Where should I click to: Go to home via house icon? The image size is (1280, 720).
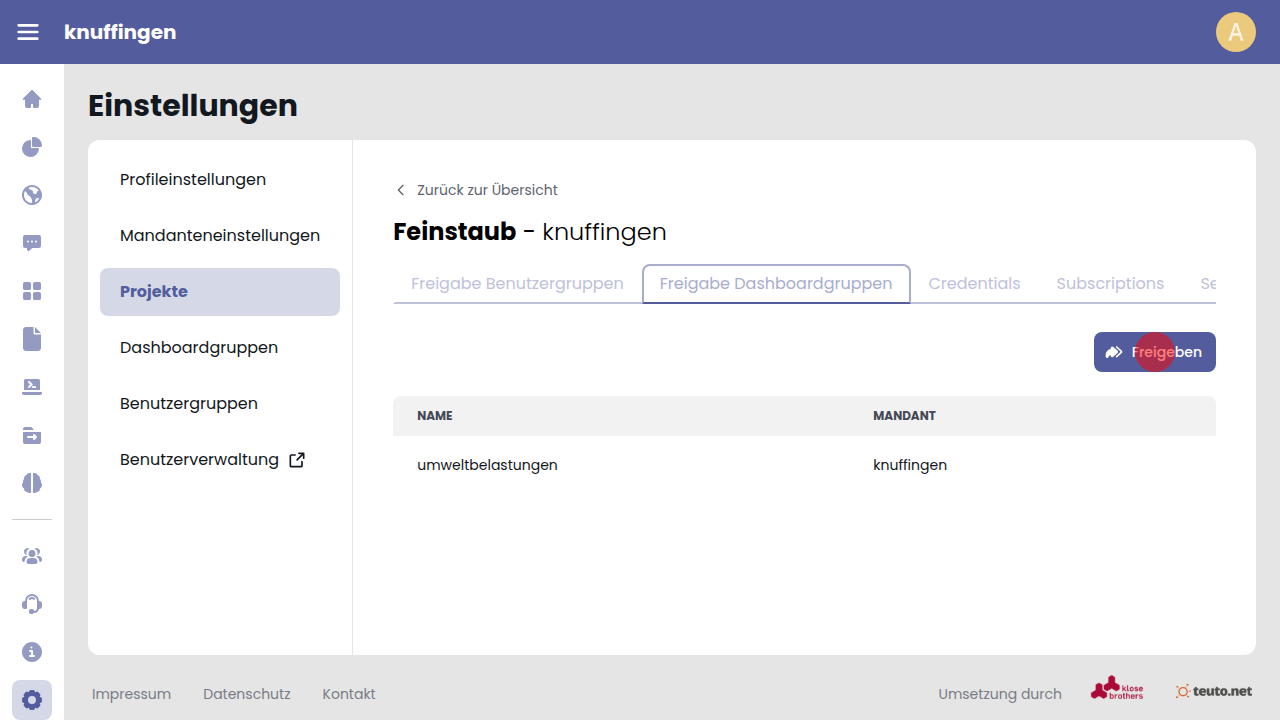[x=32, y=99]
